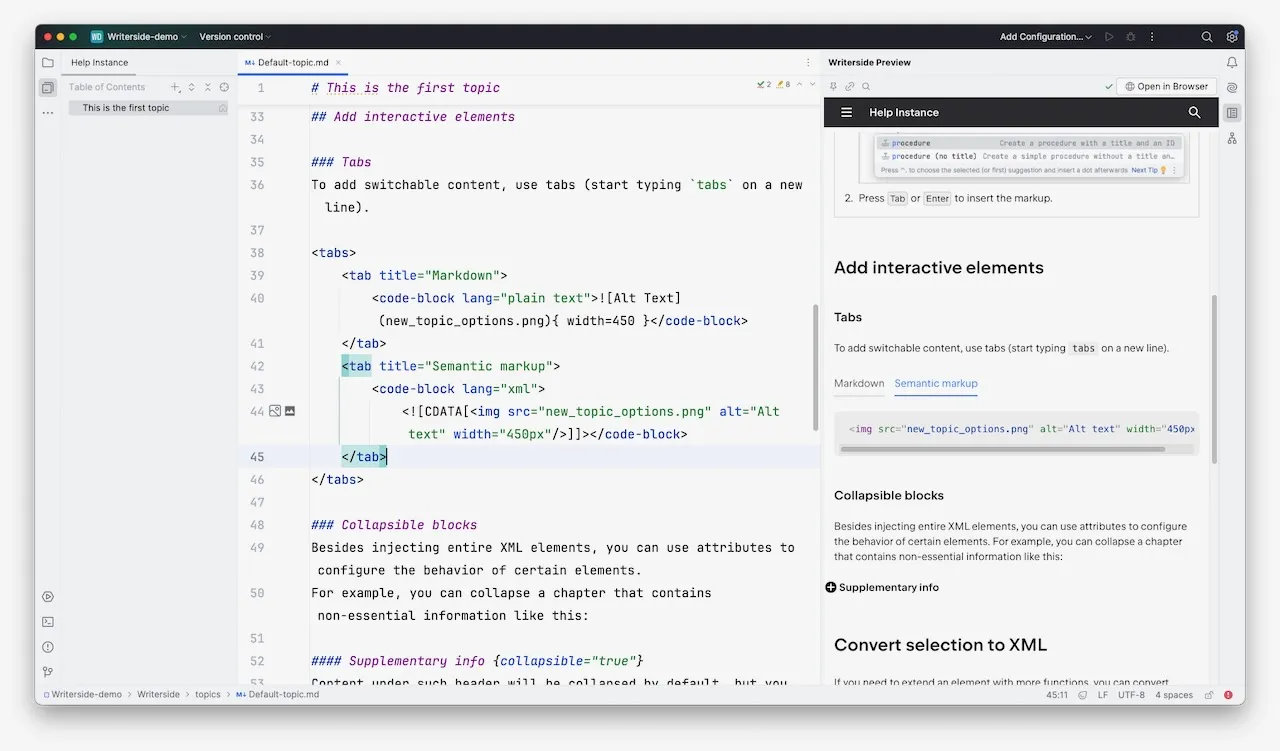Click the search icon in preview toolbar
Image resolution: width=1280 pixels, height=751 pixels.
(866, 87)
